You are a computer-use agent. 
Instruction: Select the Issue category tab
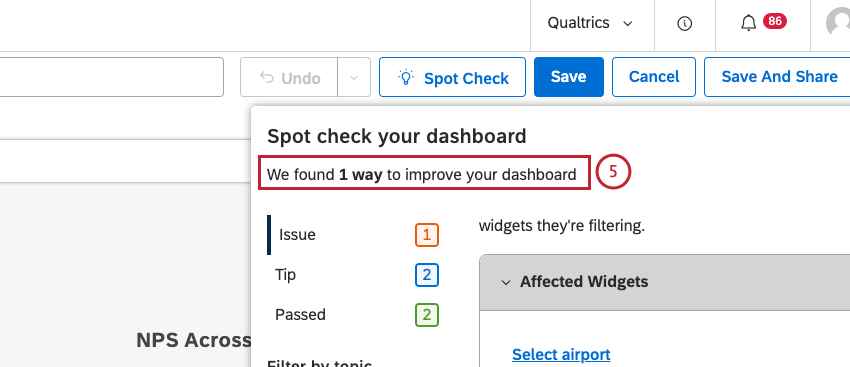(x=353, y=235)
